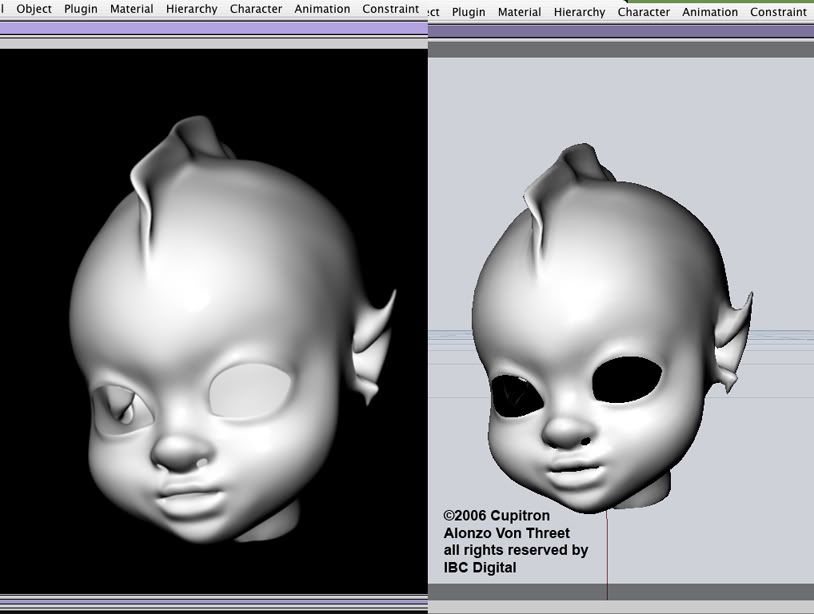Click the IBC Digital text in the viewport
814x614 pixels.
click(x=480, y=568)
